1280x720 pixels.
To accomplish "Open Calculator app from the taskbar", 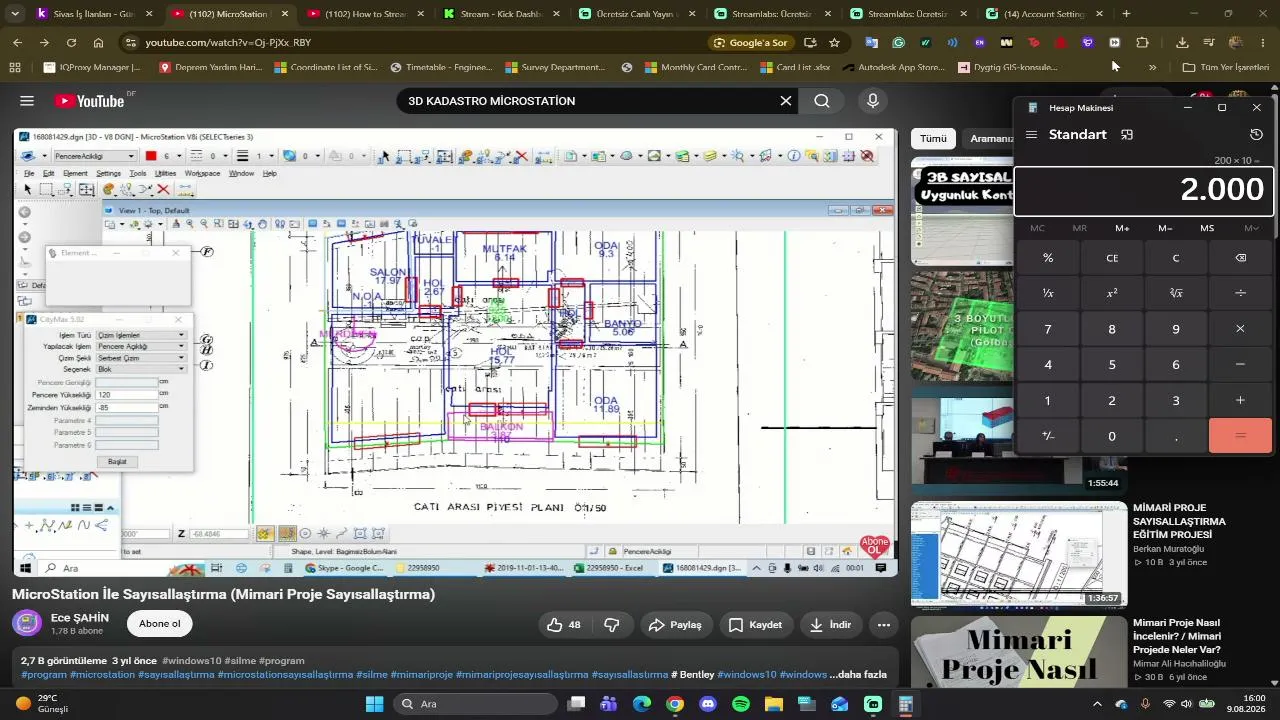I will (x=906, y=704).
